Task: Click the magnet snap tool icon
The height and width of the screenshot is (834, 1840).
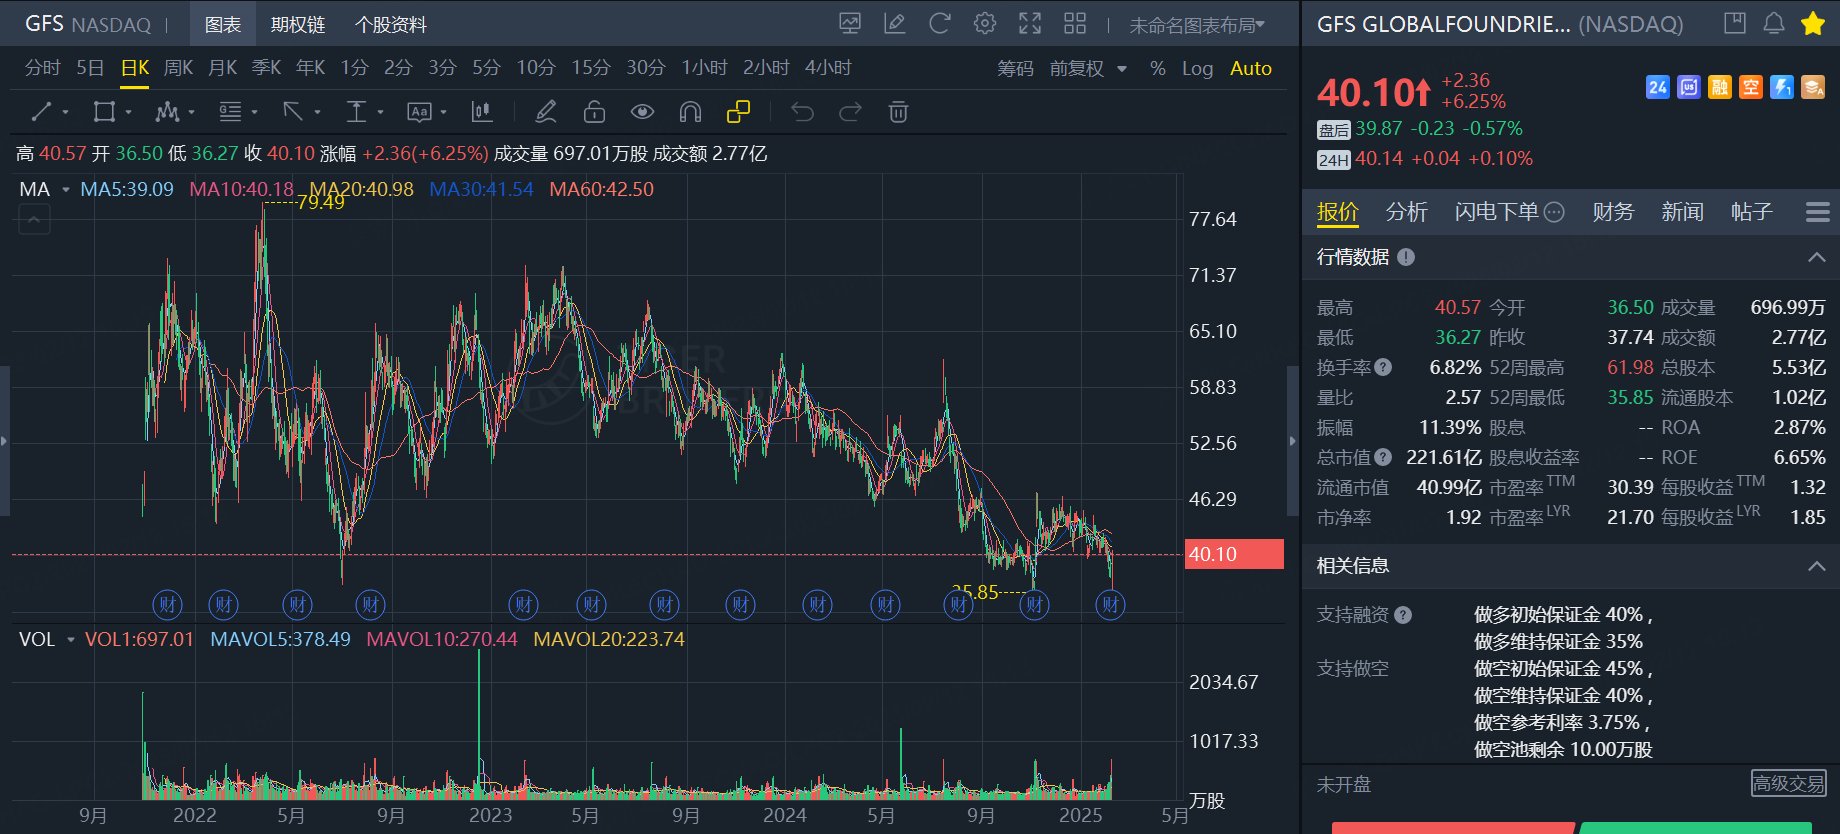Action: coord(690,112)
